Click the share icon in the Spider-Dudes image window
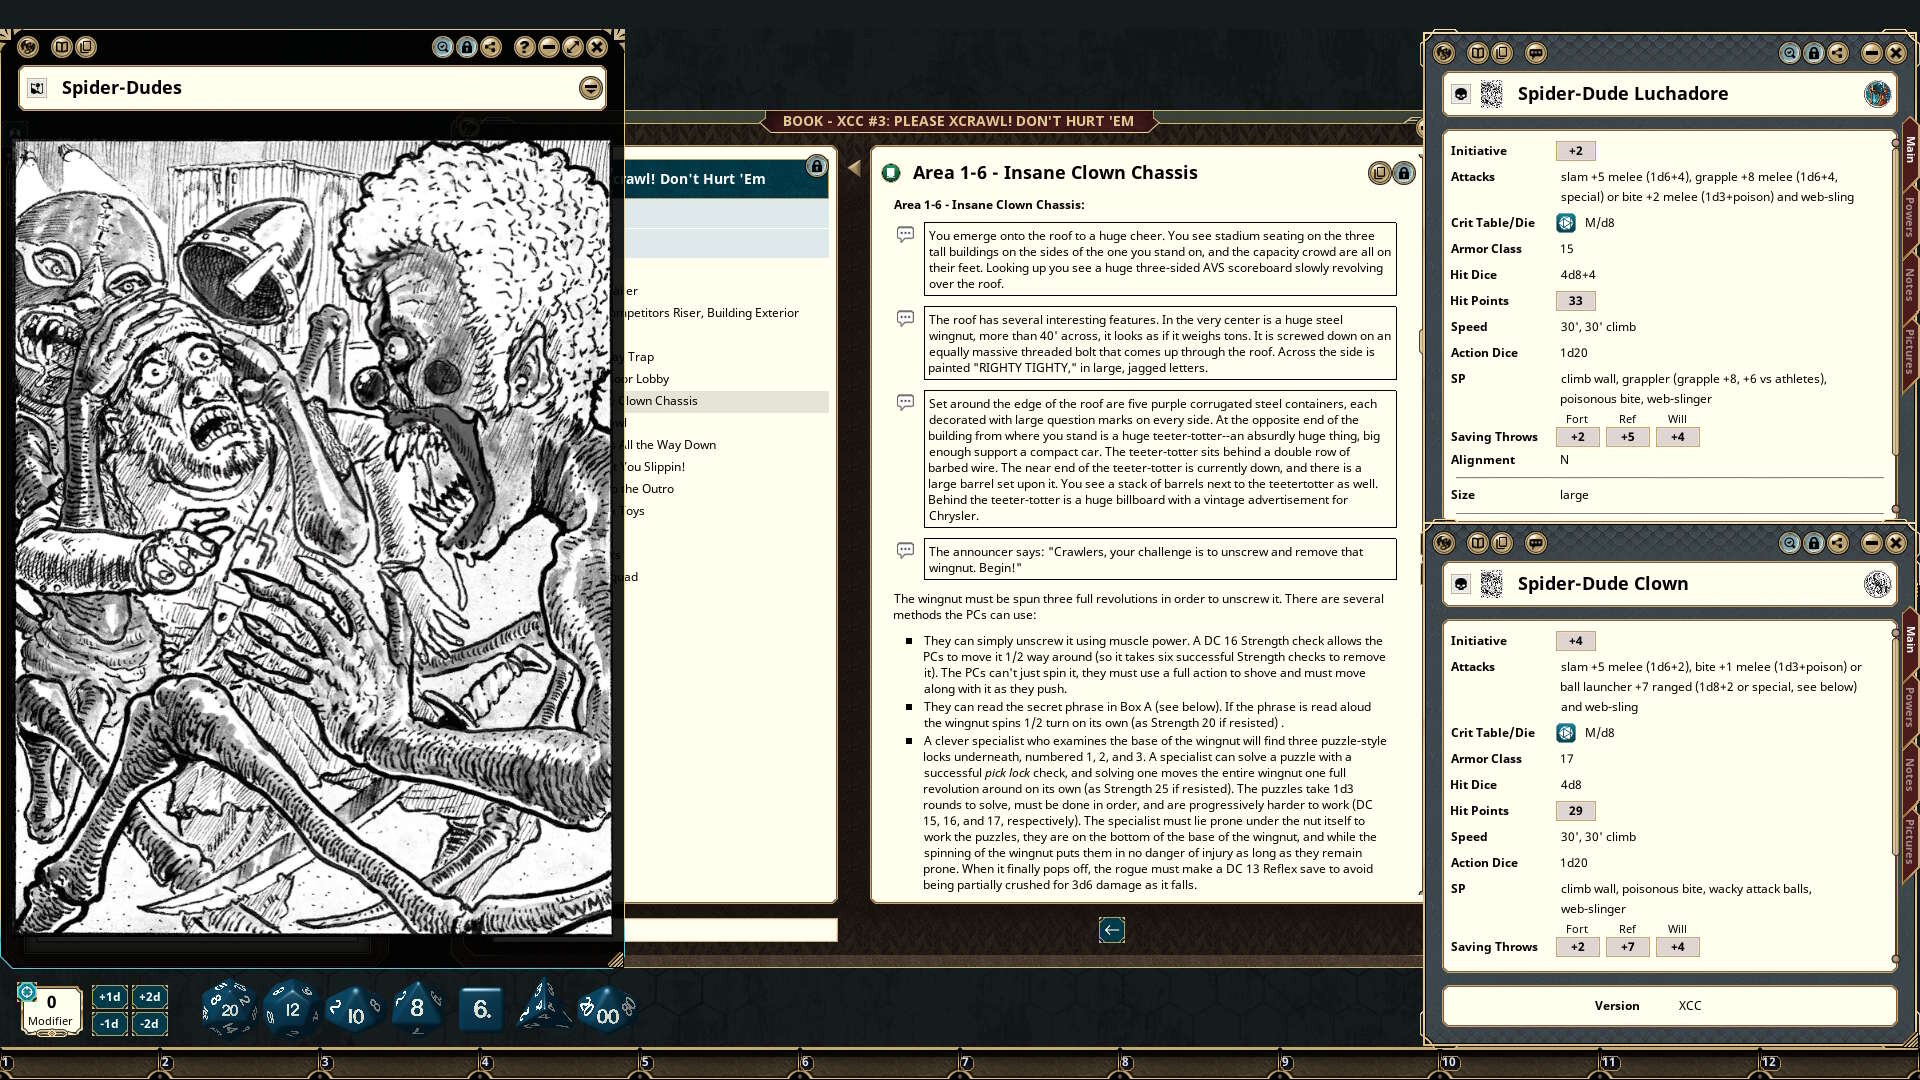 (x=491, y=47)
